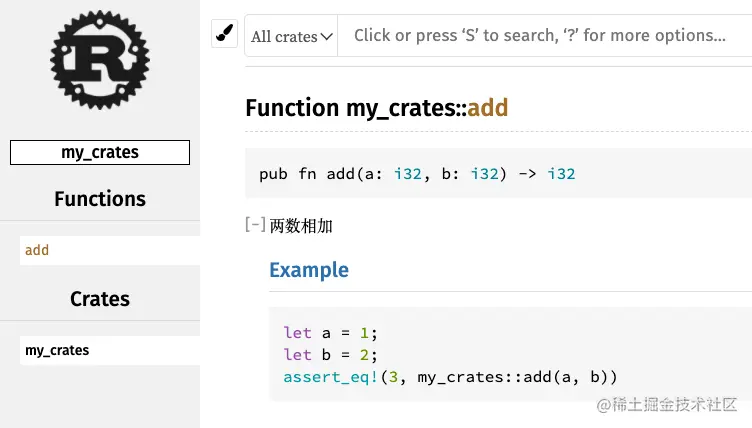
Task: Click my_crates in the Function title
Action: [400, 108]
